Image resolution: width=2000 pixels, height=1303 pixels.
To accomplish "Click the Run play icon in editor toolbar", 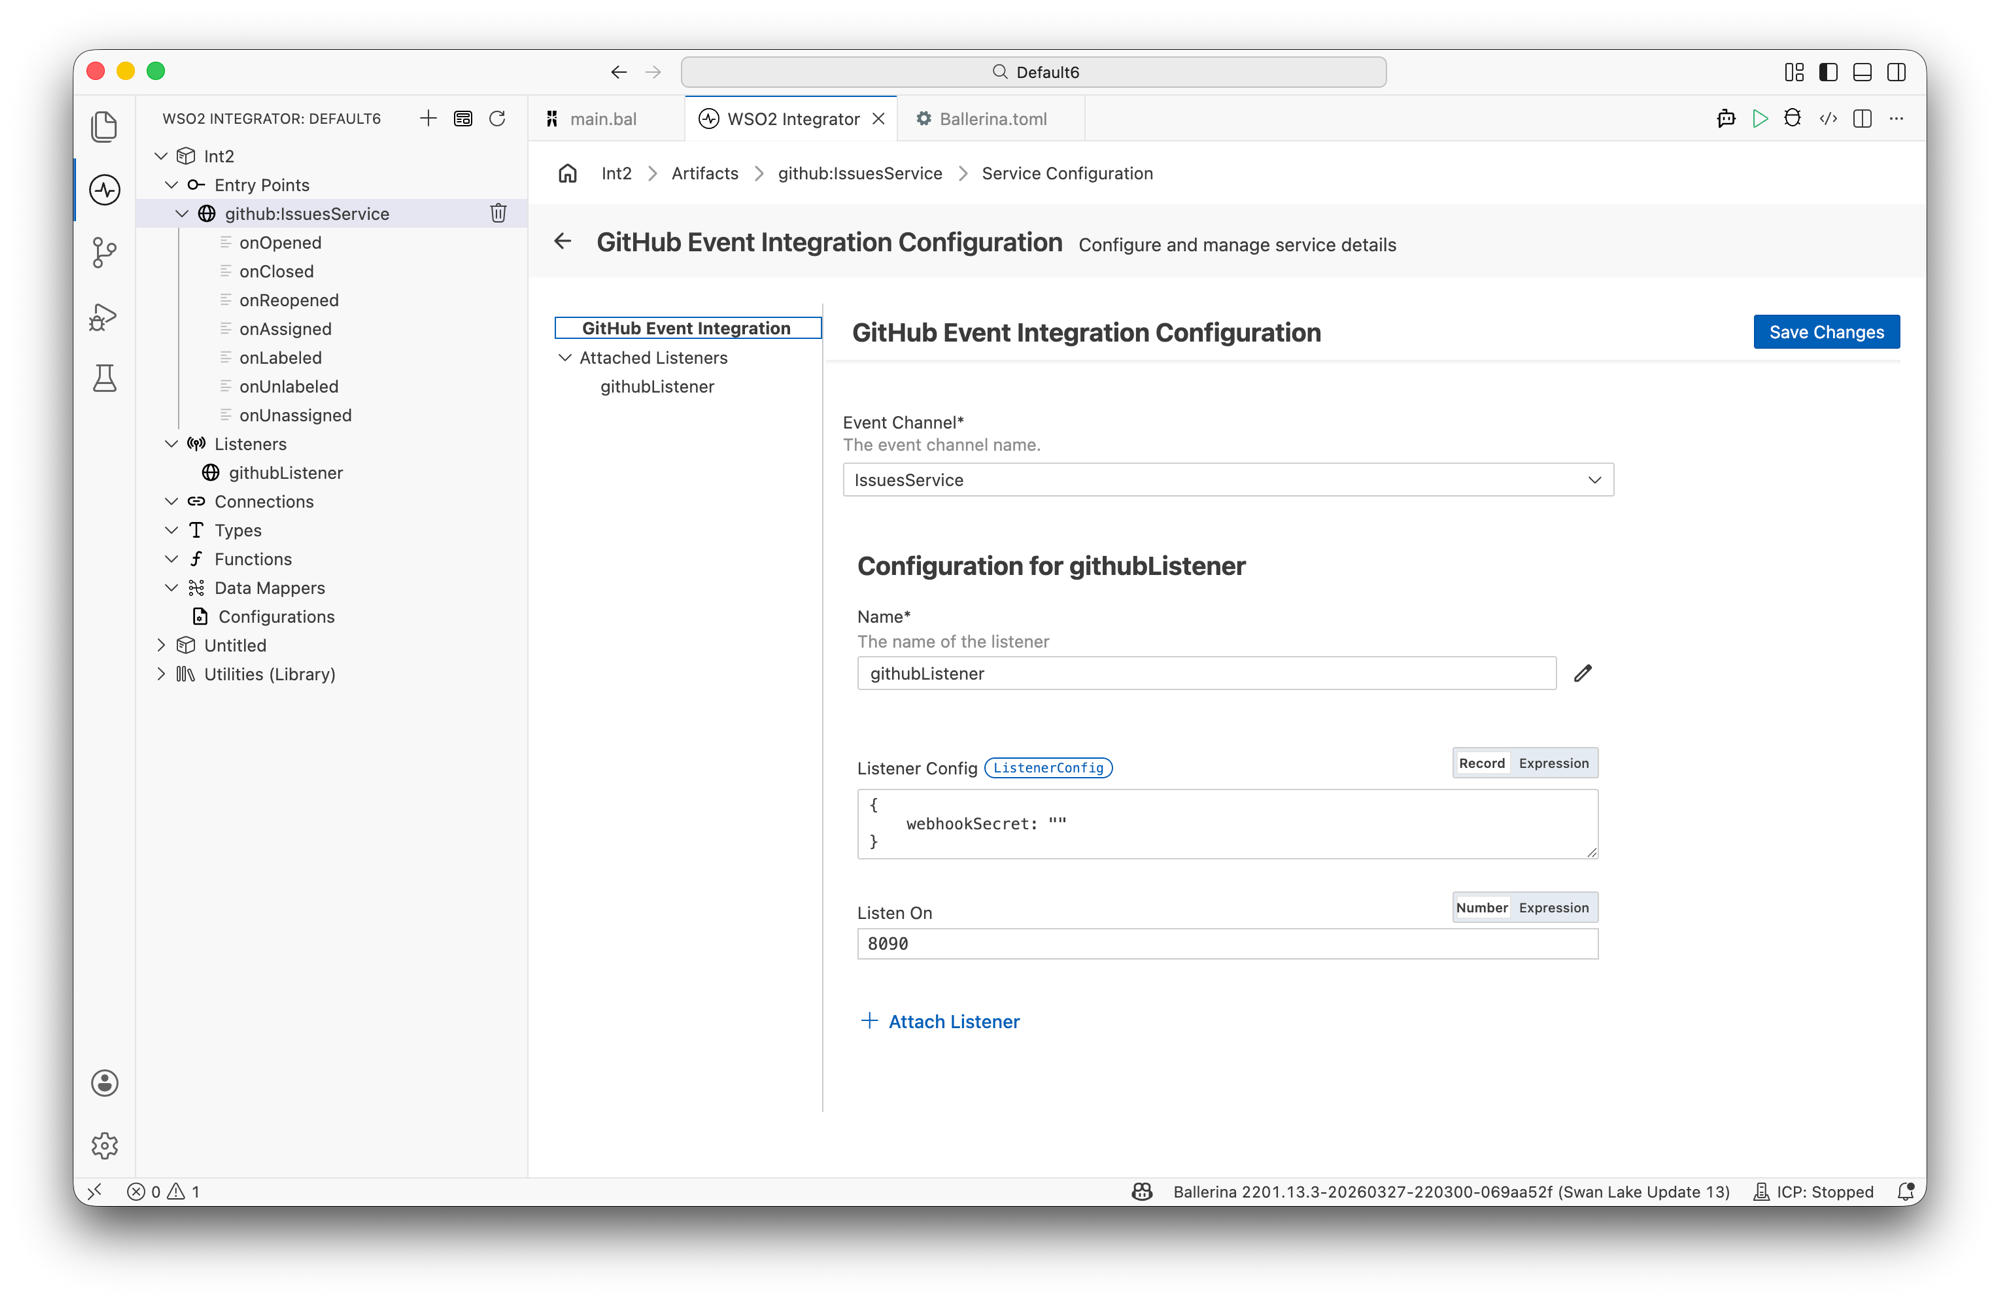I will [1760, 118].
